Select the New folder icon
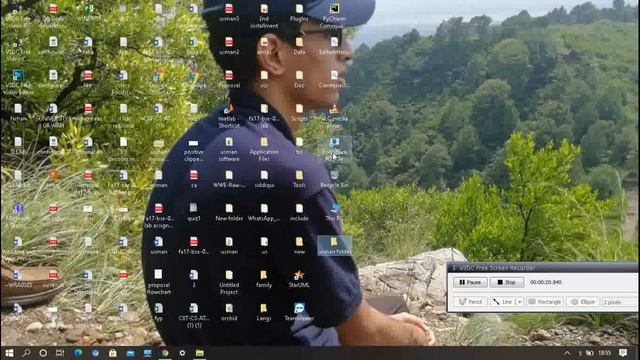640x360 pixels. (x=229, y=213)
